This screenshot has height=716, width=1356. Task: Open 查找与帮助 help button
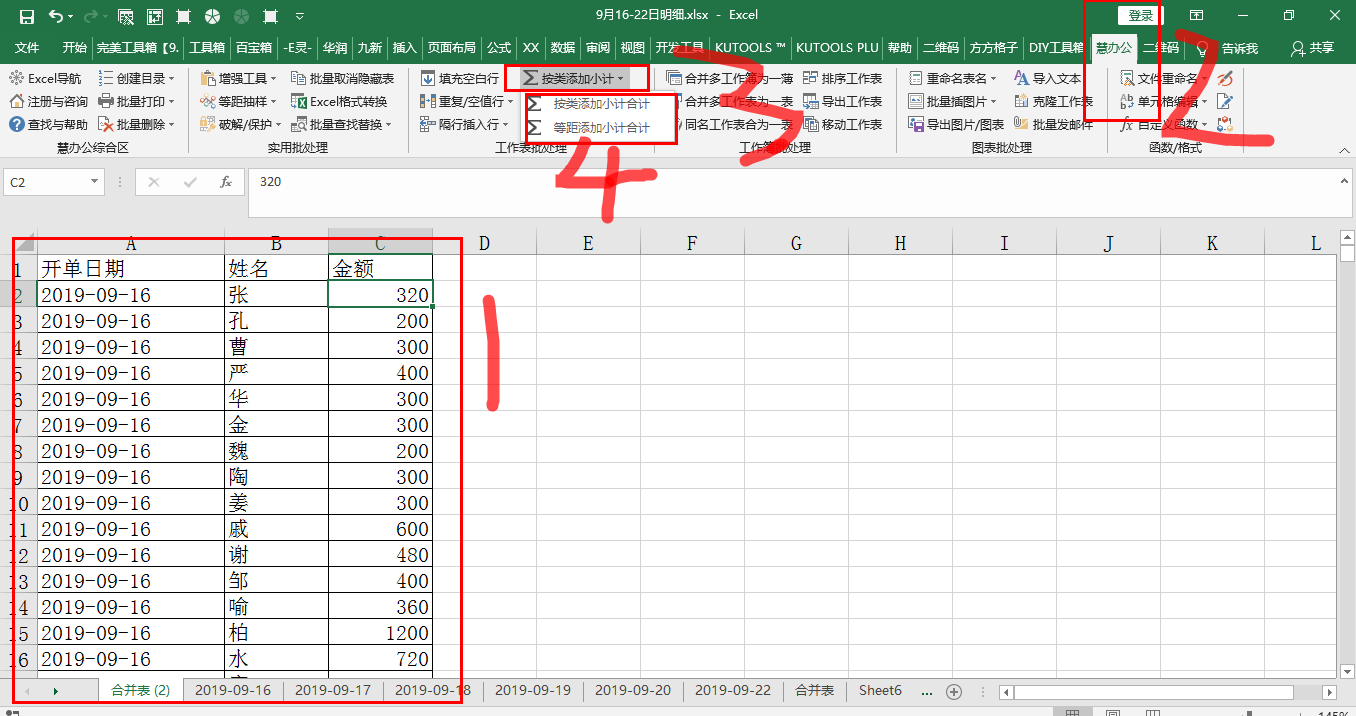(x=49, y=124)
